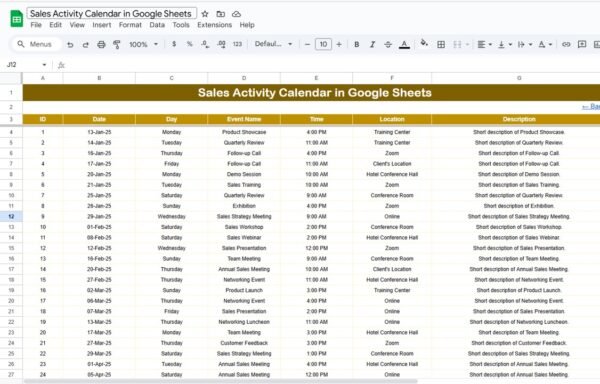The height and width of the screenshot is (384, 600).
Task: Edit the font size field
Action: coord(323,44)
